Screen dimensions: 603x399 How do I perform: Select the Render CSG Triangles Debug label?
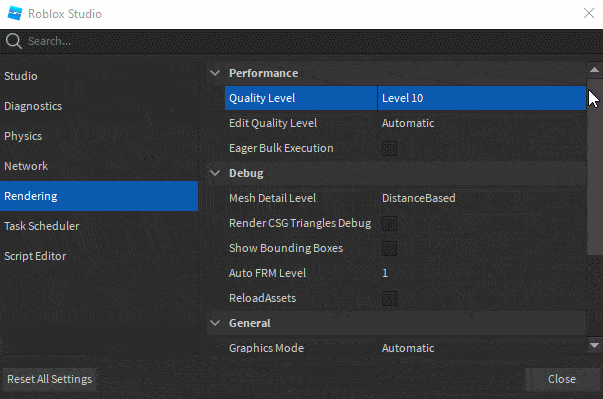pos(300,223)
